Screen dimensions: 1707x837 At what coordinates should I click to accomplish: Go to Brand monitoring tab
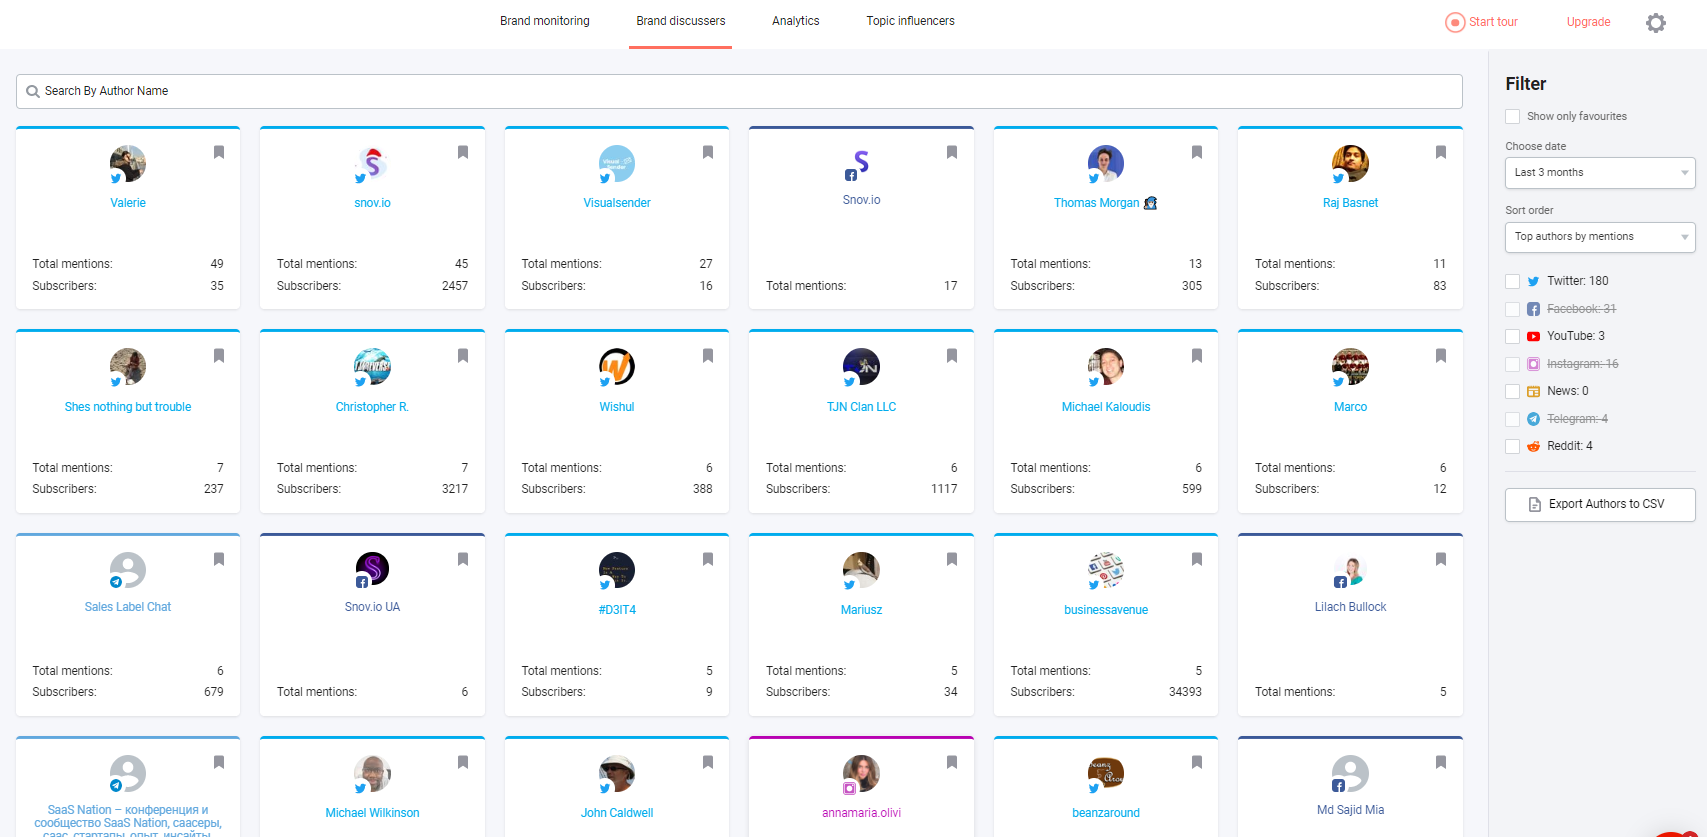[x=545, y=21]
